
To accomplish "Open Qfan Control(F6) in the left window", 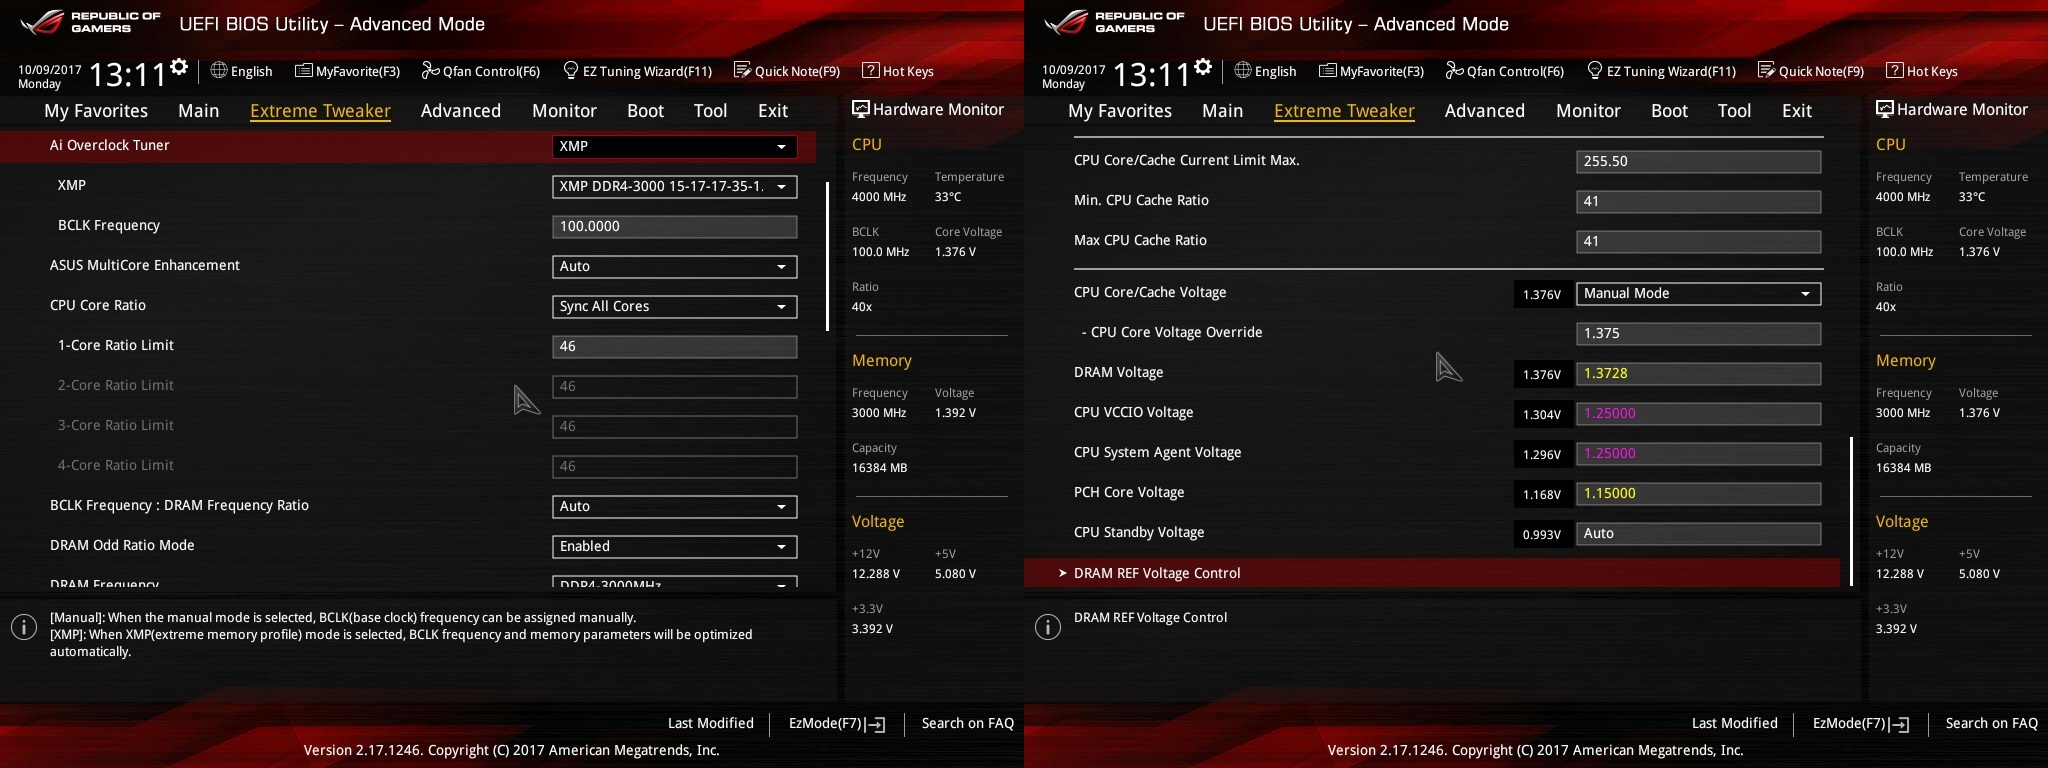I will coord(481,71).
